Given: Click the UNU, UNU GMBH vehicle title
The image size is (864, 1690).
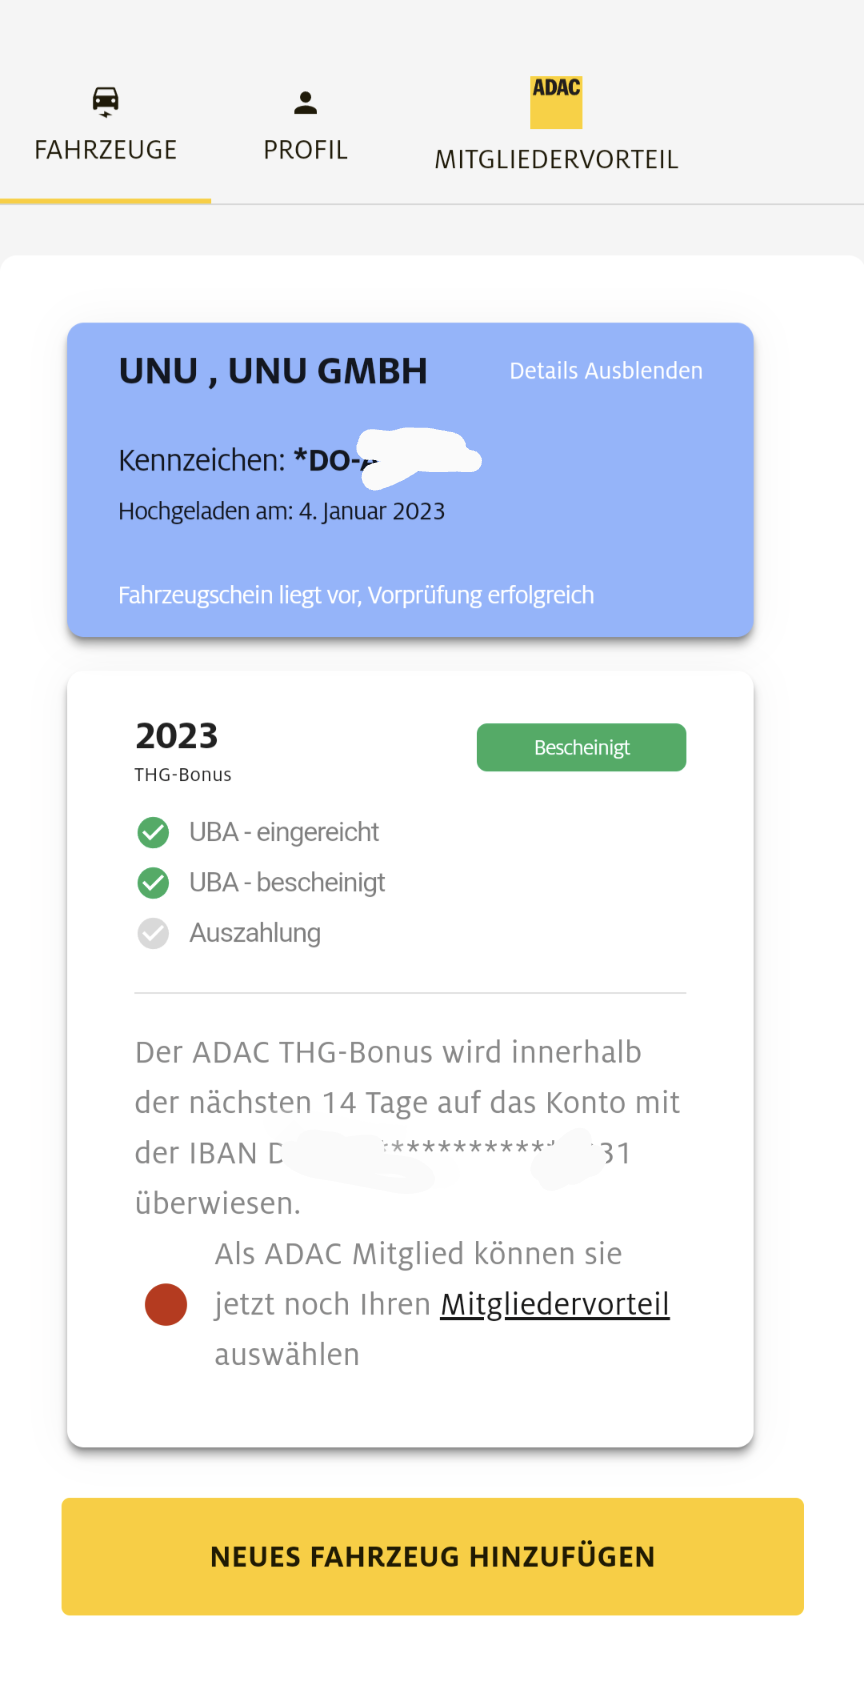Looking at the screenshot, I should pos(273,371).
